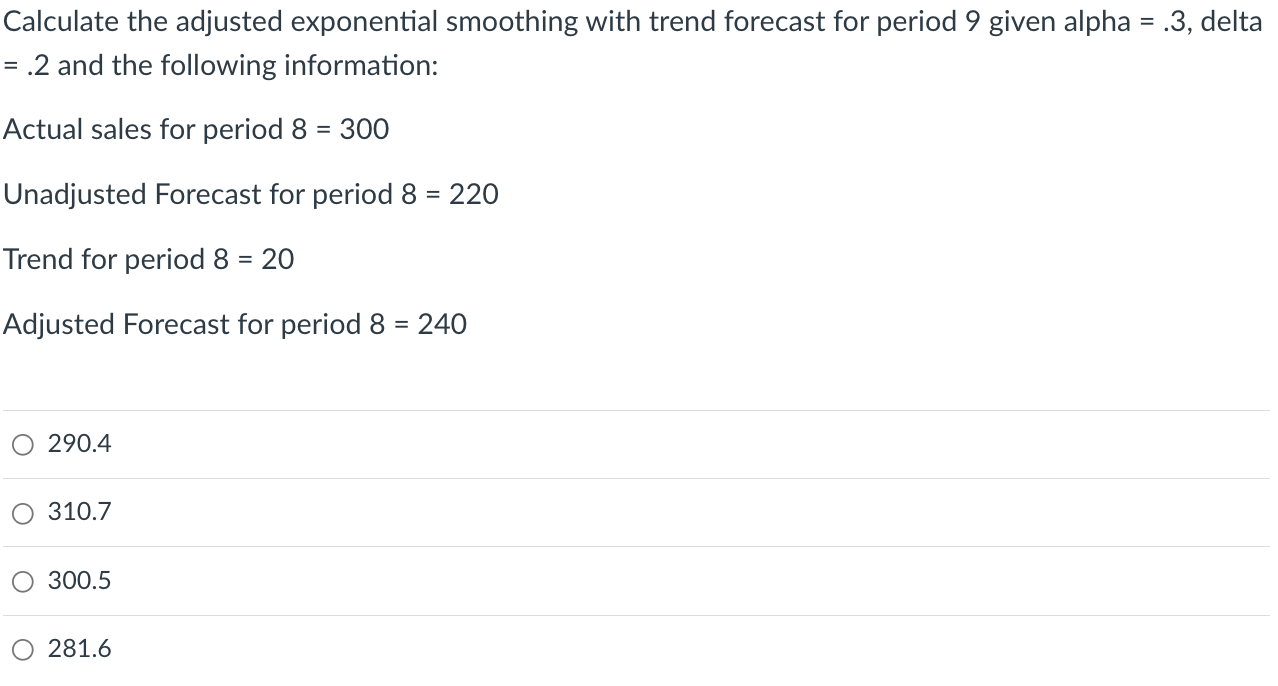
Task: Select the radio button for 310.7
Action: (22, 513)
